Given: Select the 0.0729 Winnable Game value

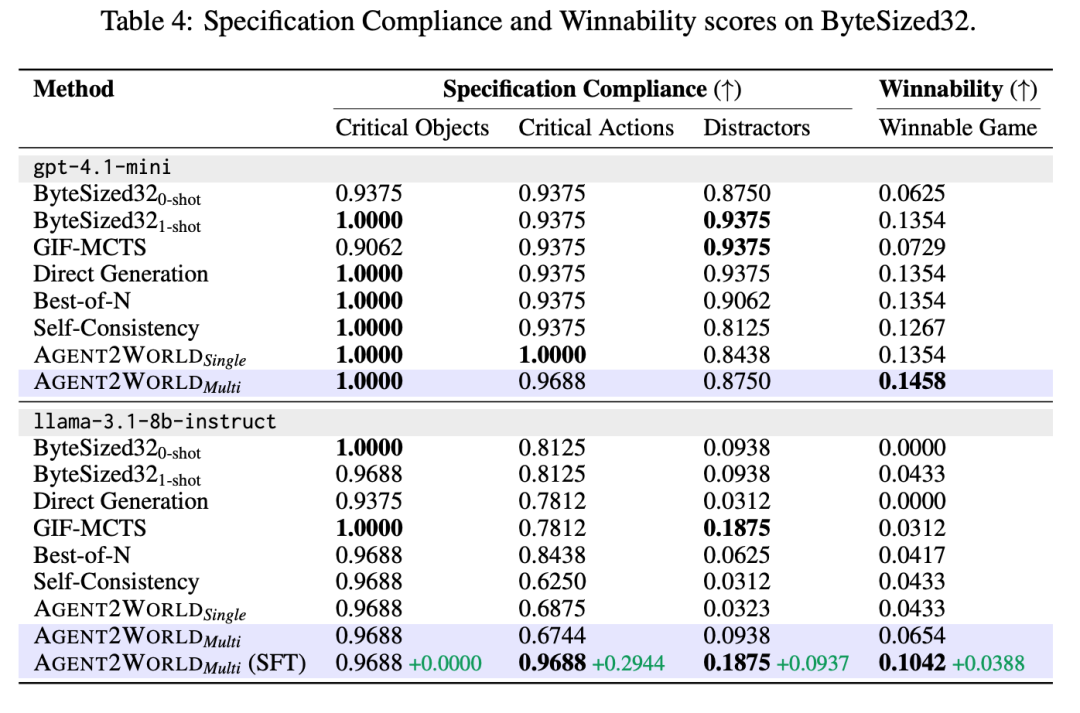Looking at the screenshot, I should (912, 247).
